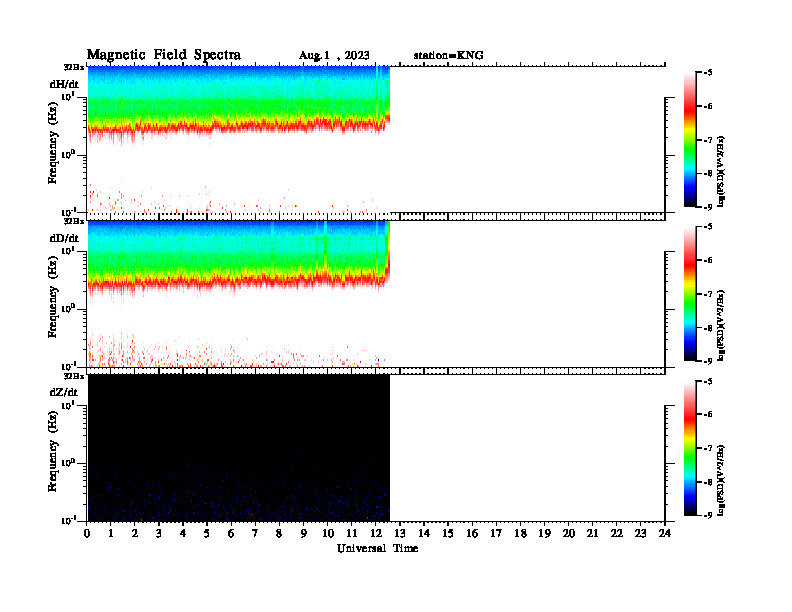Click the -9 tick on the dH/dt colorbar
This screenshot has height=612, width=792.
click(x=708, y=207)
